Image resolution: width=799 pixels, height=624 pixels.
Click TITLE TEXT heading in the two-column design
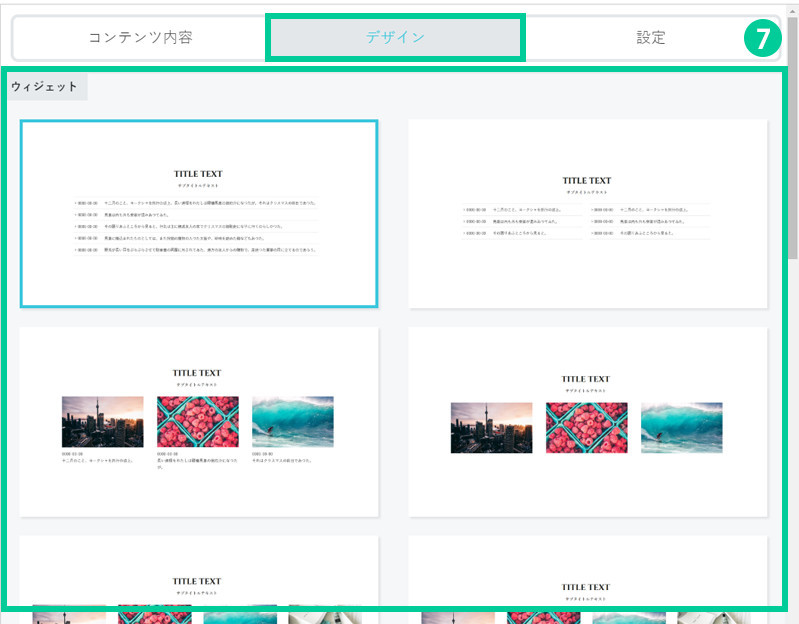pos(586,181)
